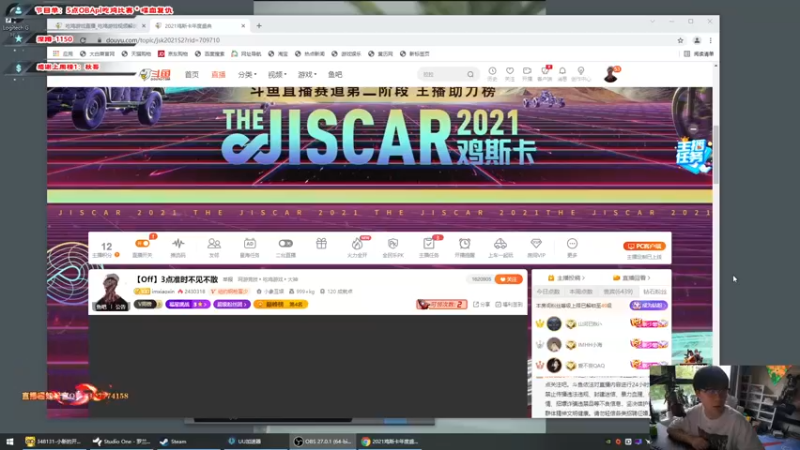Click the orange PC客户端 button
The image size is (800, 450).
[644, 246]
